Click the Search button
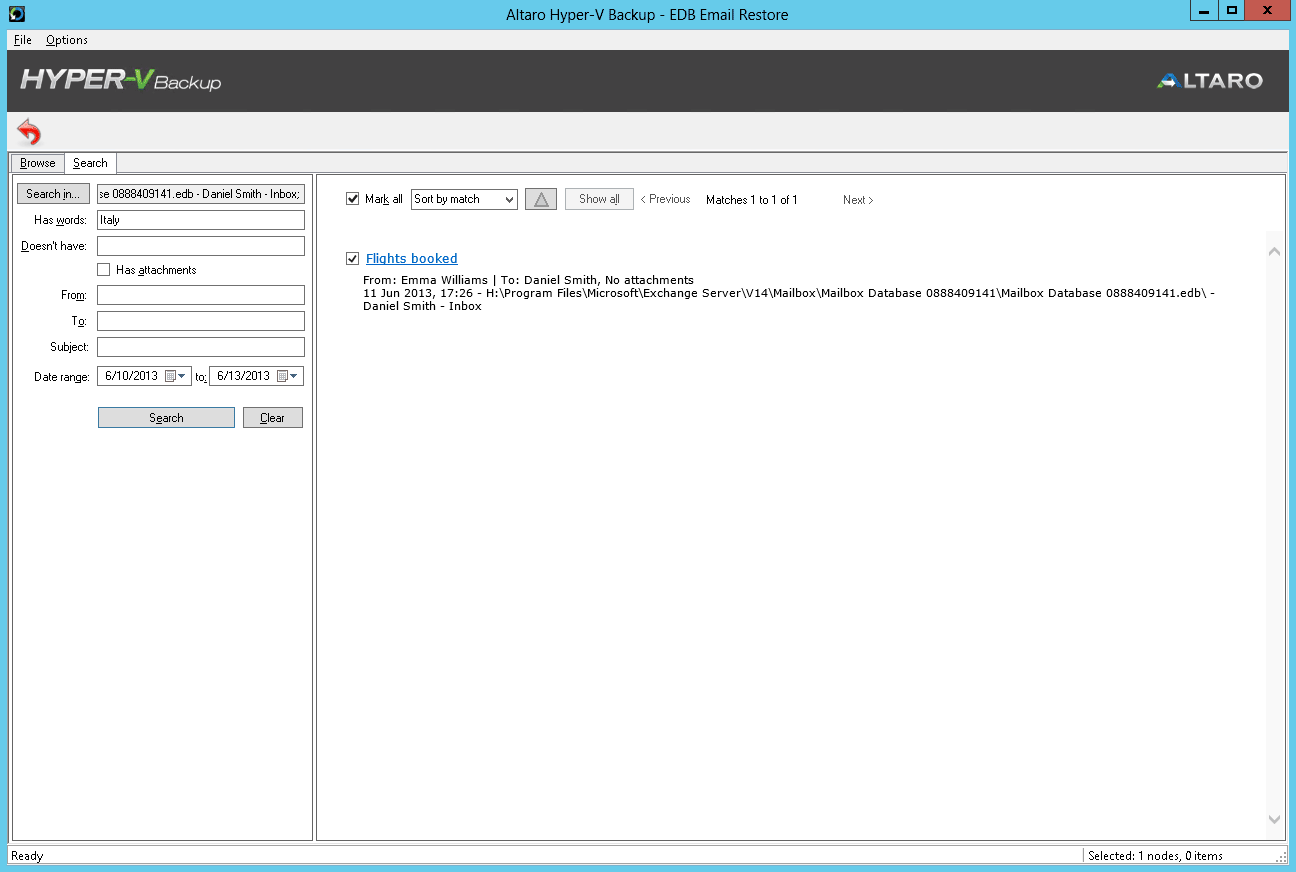Image resolution: width=1296 pixels, height=872 pixels. (166, 418)
